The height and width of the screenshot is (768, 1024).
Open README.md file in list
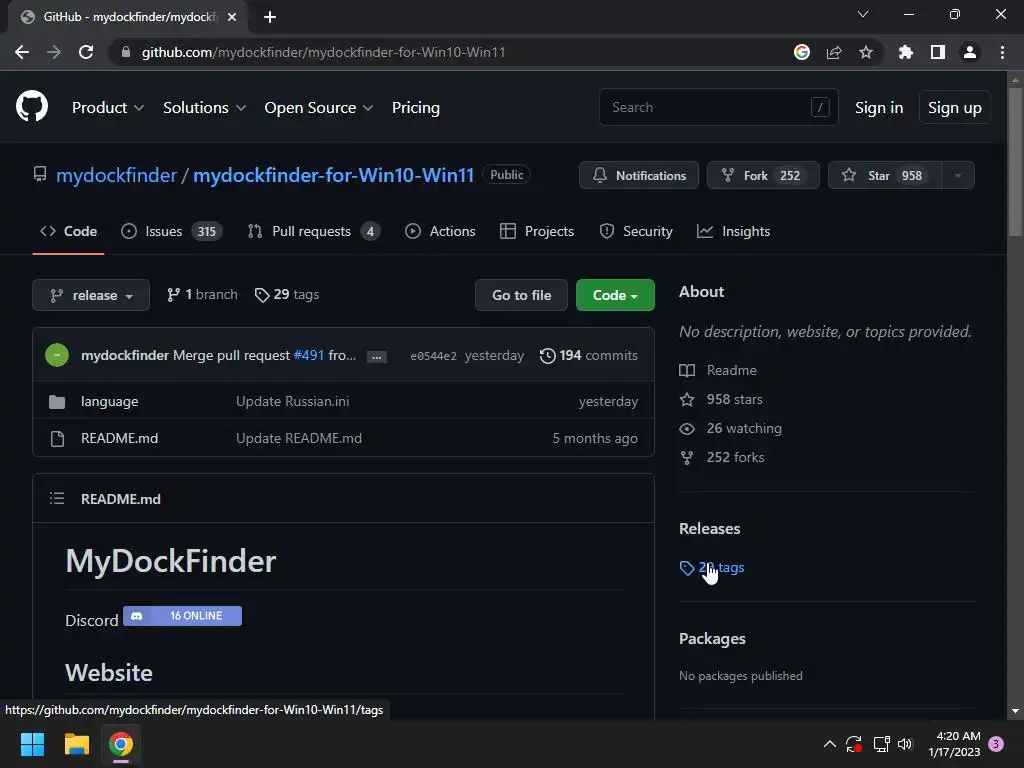(x=120, y=438)
